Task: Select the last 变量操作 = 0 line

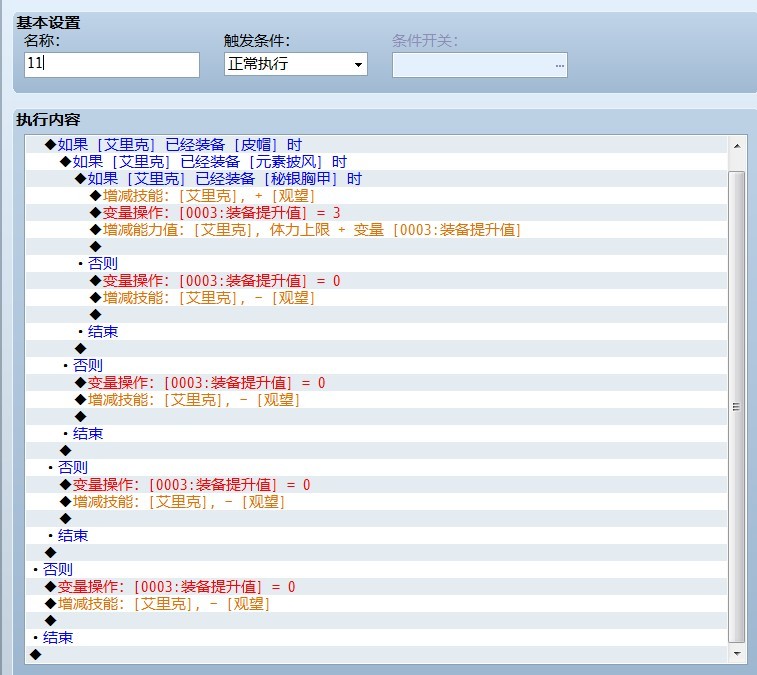Action: point(376,587)
